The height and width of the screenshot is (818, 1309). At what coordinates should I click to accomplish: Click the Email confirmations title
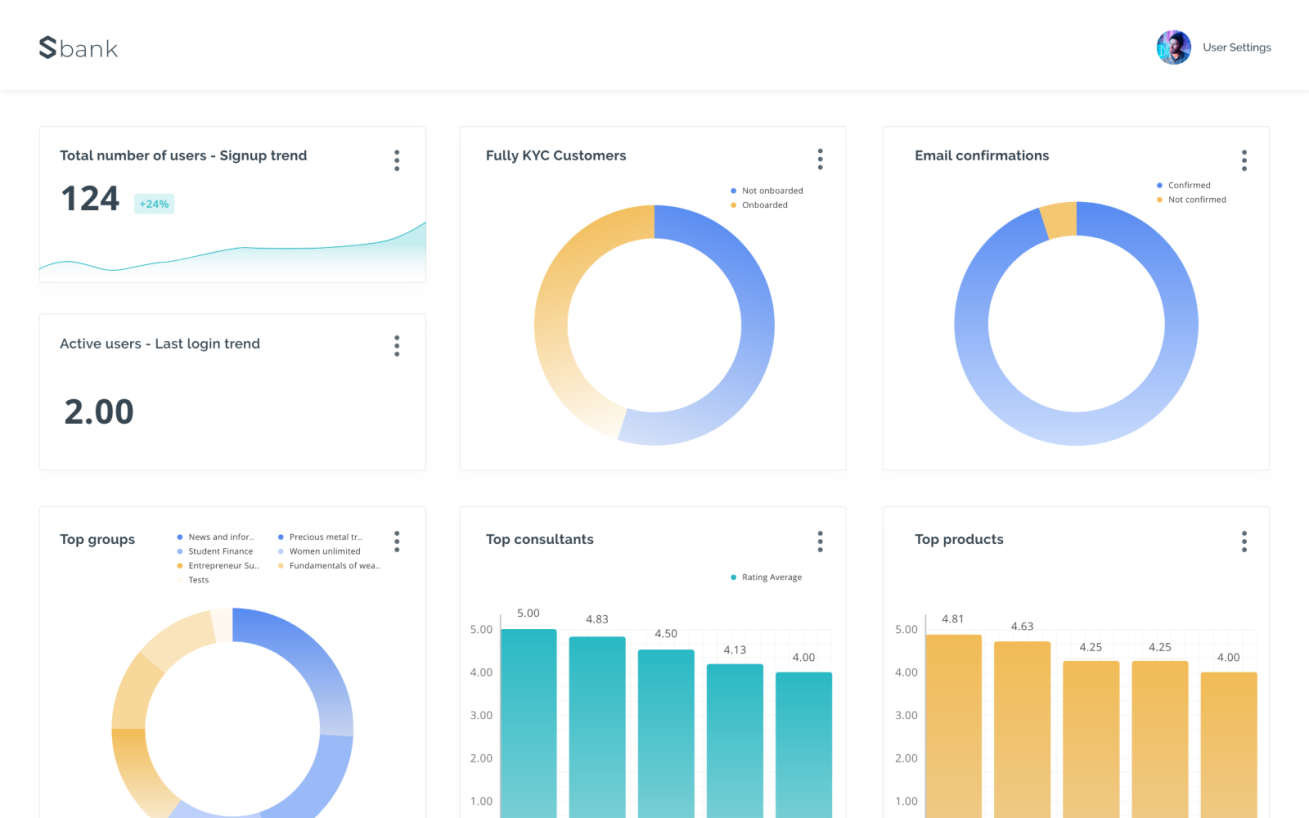pos(982,155)
